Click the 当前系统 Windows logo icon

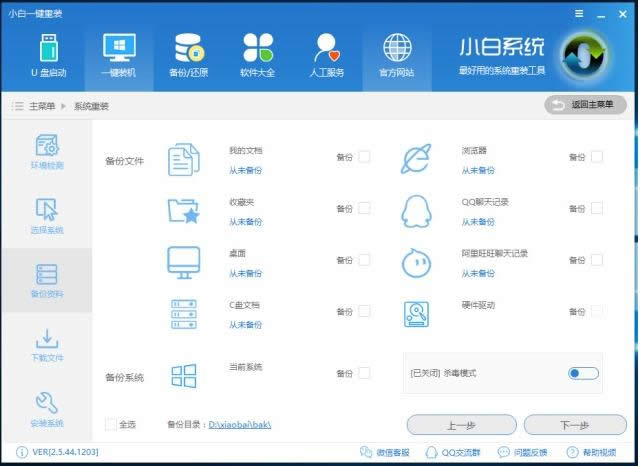[184, 376]
